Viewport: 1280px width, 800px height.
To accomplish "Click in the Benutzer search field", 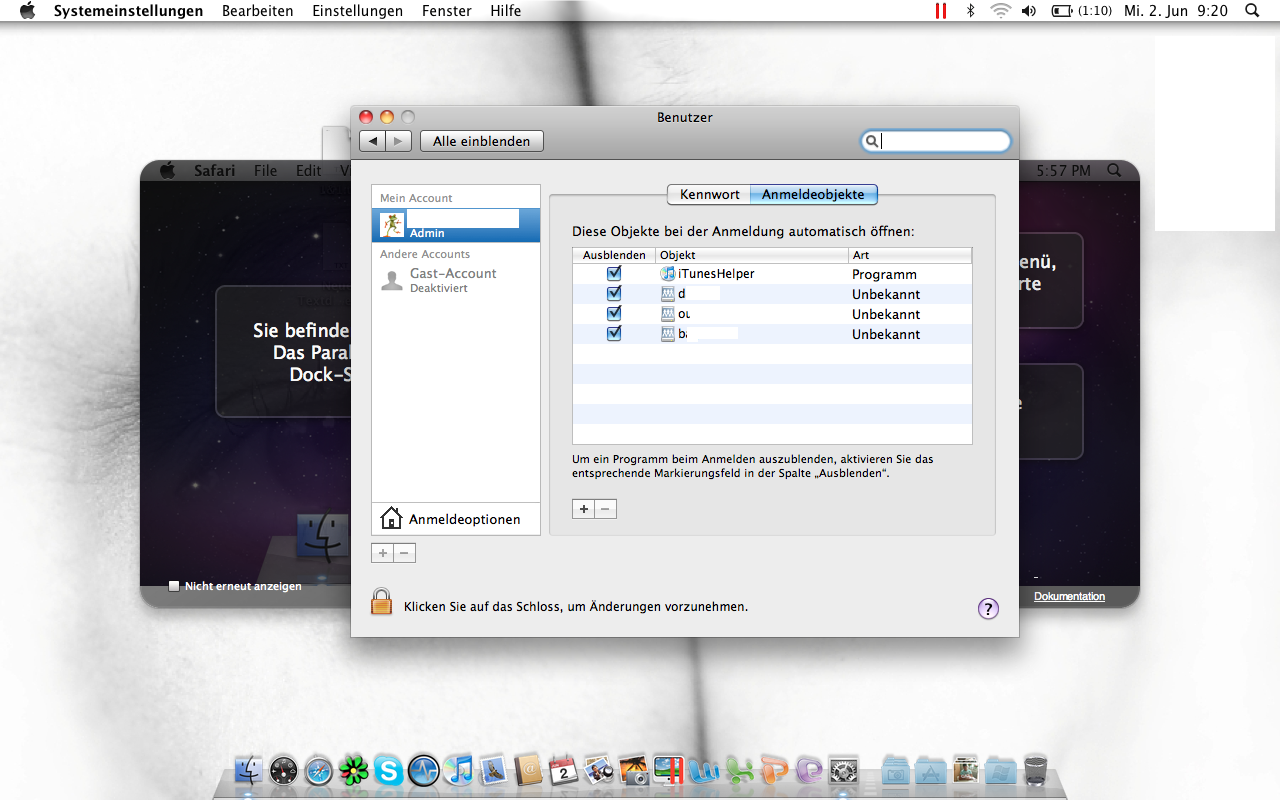I will 936,141.
